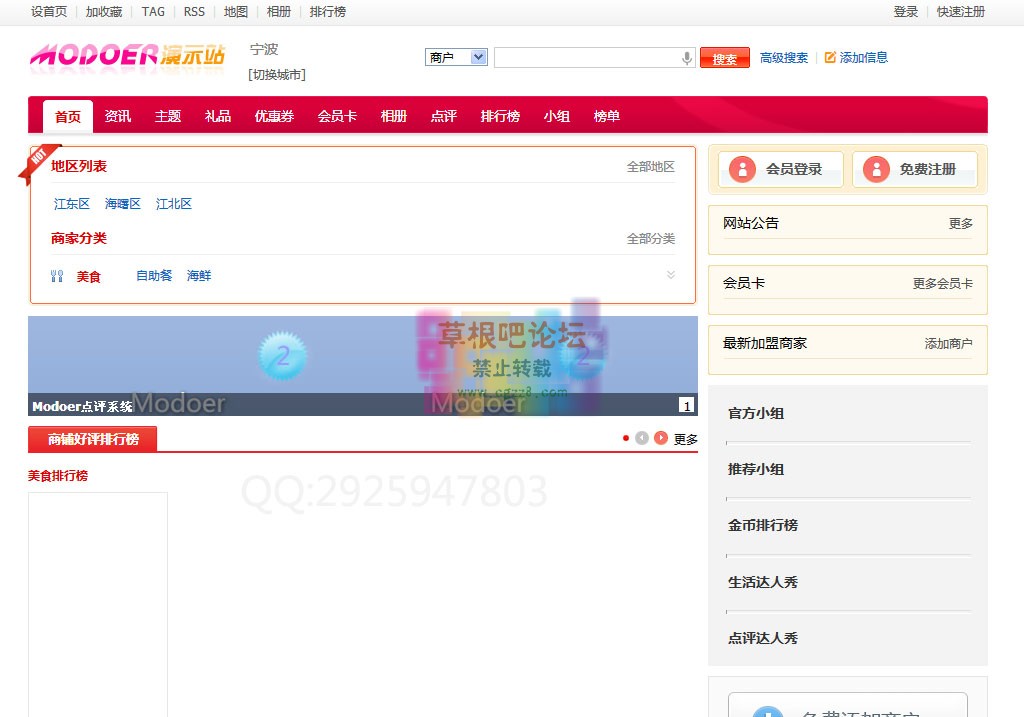Switch to the 排行榜 tab in red navbar
Image resolution: width=1024 pixels, height=717 pixels.
(500, 116)
